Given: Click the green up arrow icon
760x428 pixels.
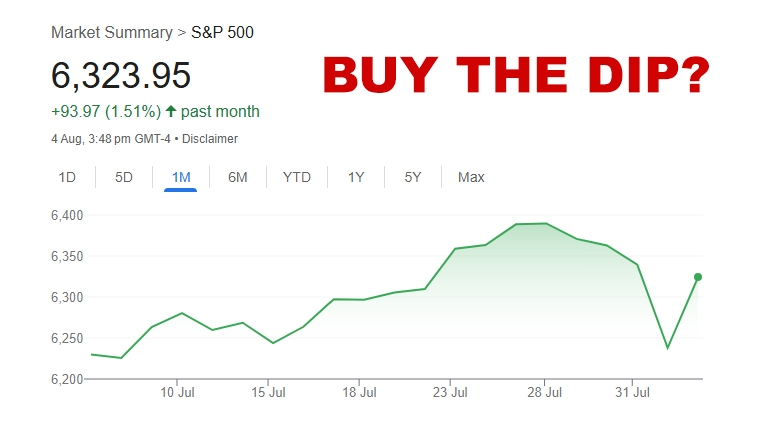Looking at the screenshot, I should tap(171, 111).
